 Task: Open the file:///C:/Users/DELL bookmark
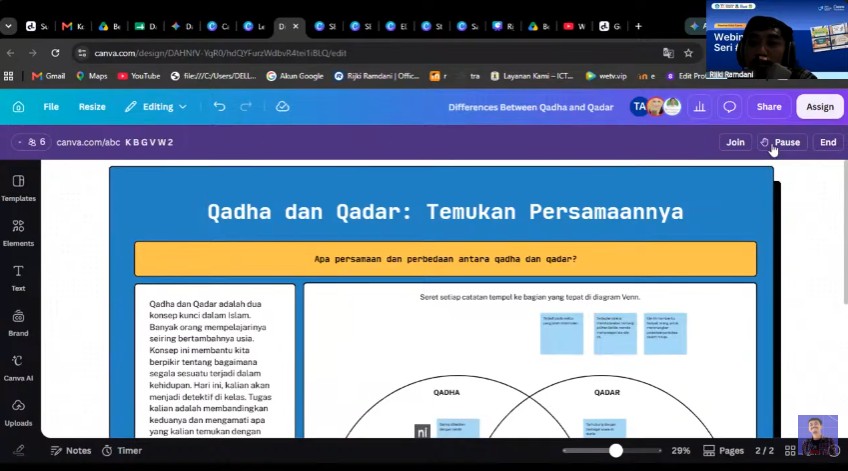point(213,76)
